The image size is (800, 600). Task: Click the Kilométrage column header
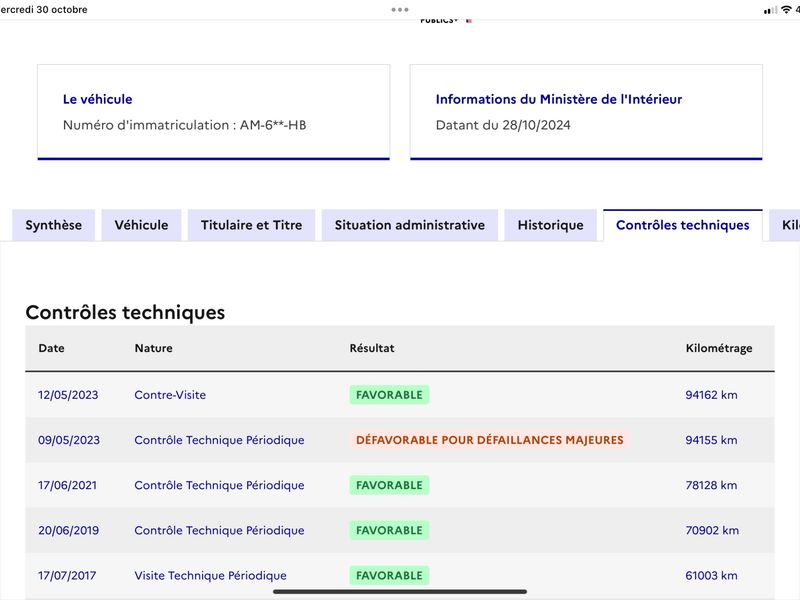coord(719,348)
